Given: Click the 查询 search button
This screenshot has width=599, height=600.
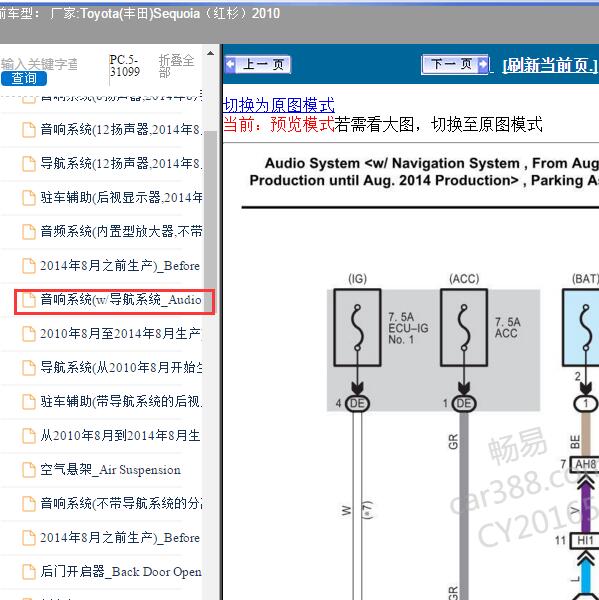Looking at the screenshot, I should point(24,78).
